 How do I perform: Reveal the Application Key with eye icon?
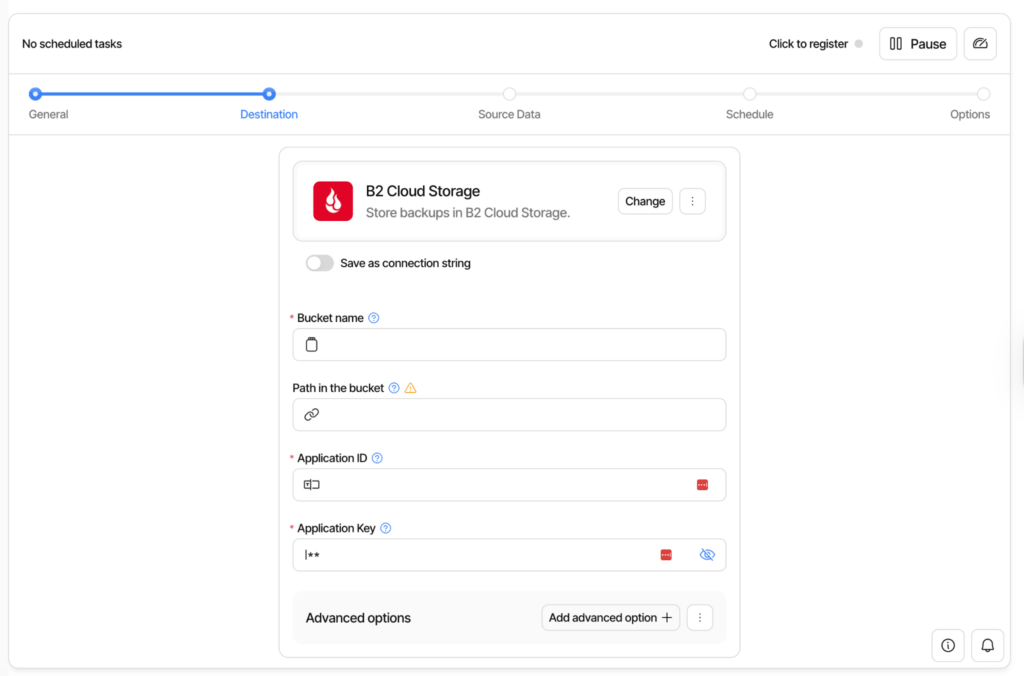point(707,555)
